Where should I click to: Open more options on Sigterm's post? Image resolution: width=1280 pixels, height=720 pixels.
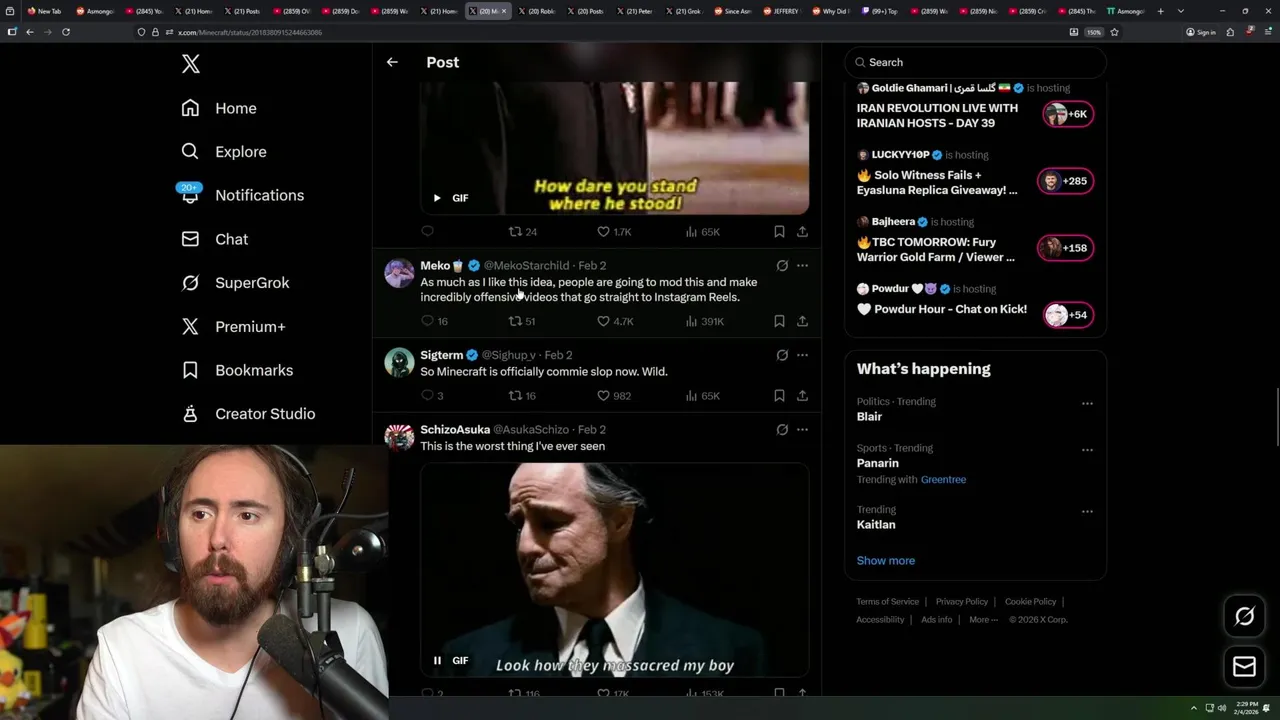[802, 355]
